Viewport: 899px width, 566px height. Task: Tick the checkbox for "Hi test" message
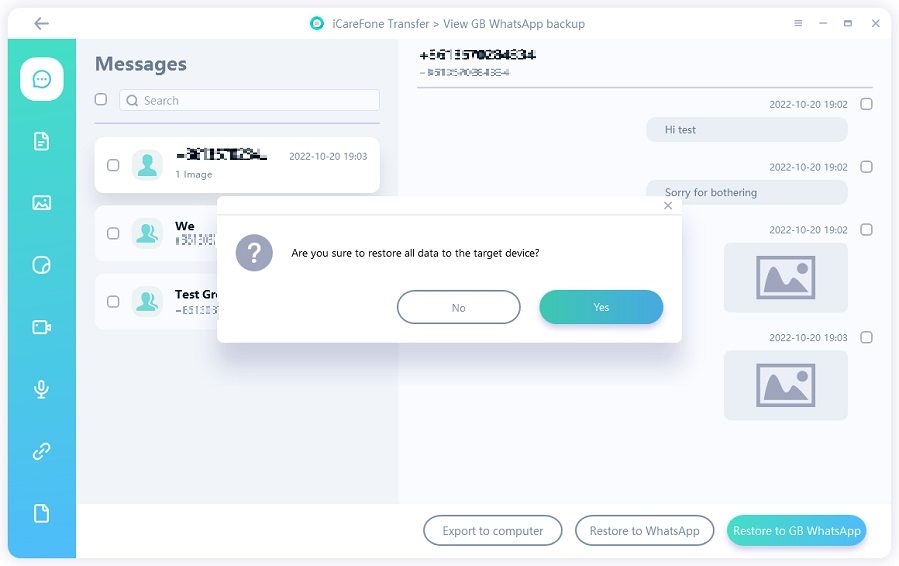click(866, 104)
